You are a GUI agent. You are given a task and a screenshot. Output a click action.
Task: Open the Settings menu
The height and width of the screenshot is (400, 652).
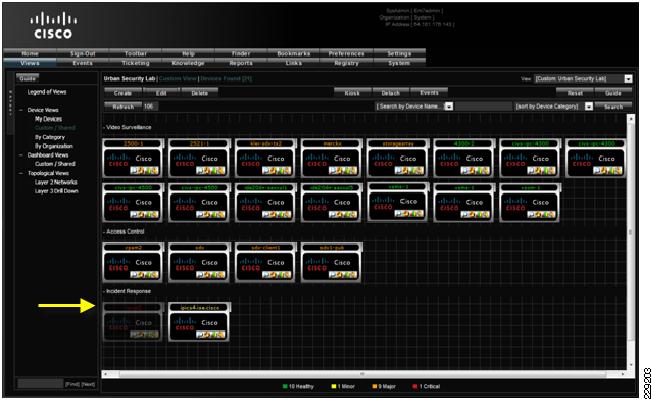[399, 53]
